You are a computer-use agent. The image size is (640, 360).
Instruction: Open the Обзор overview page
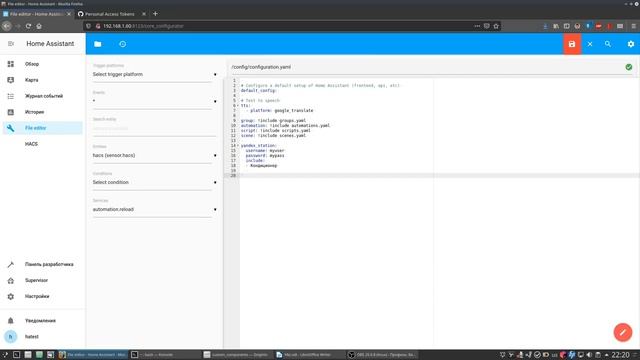coord(42,64)
